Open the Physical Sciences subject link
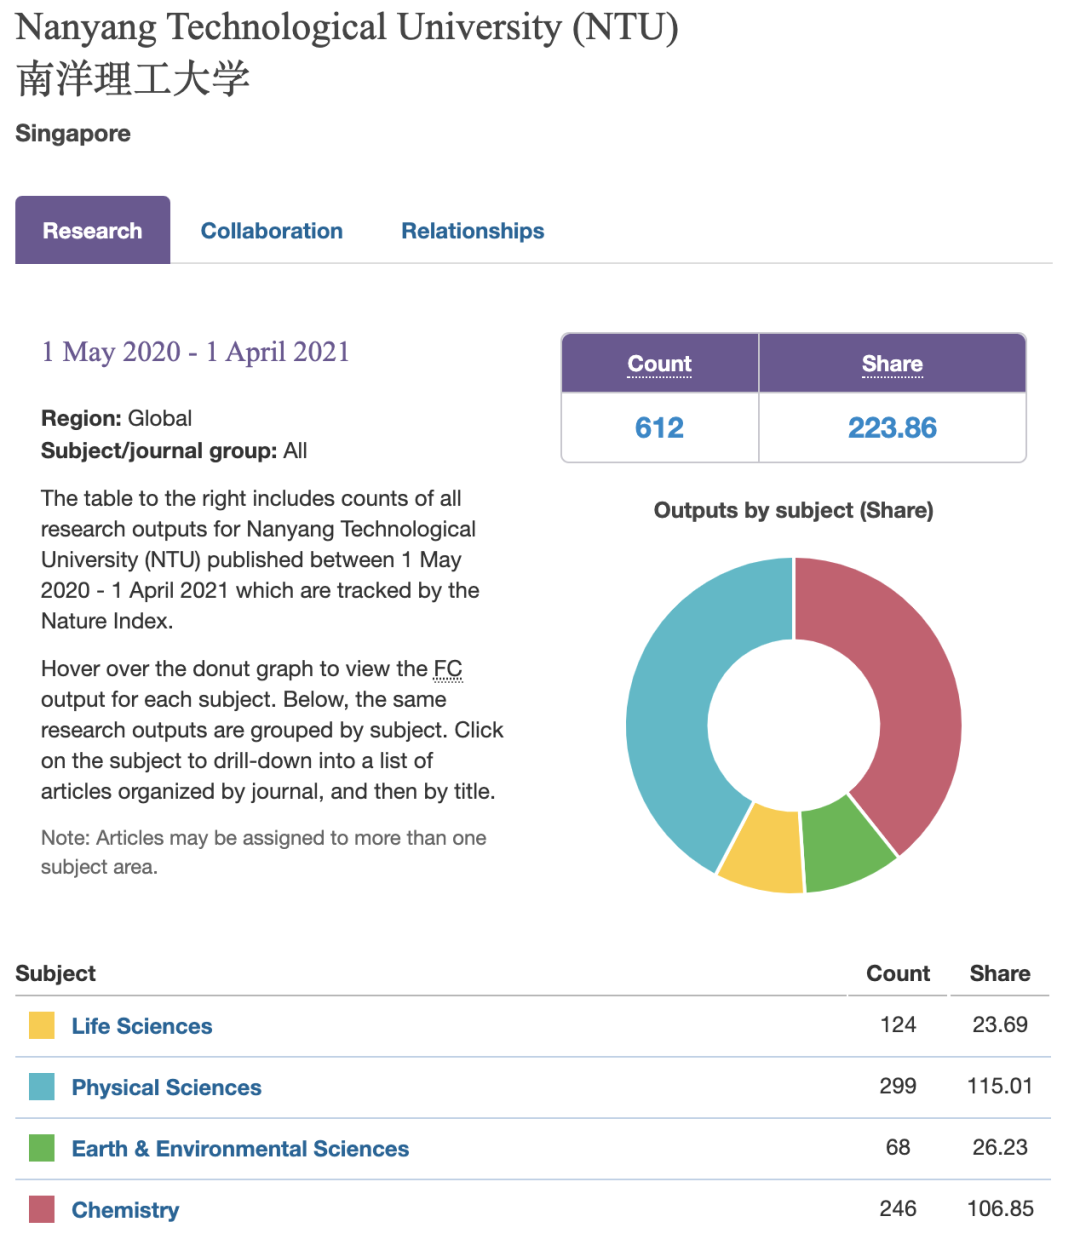Screen dimensions: 1080x1245 pos(166,1087)
